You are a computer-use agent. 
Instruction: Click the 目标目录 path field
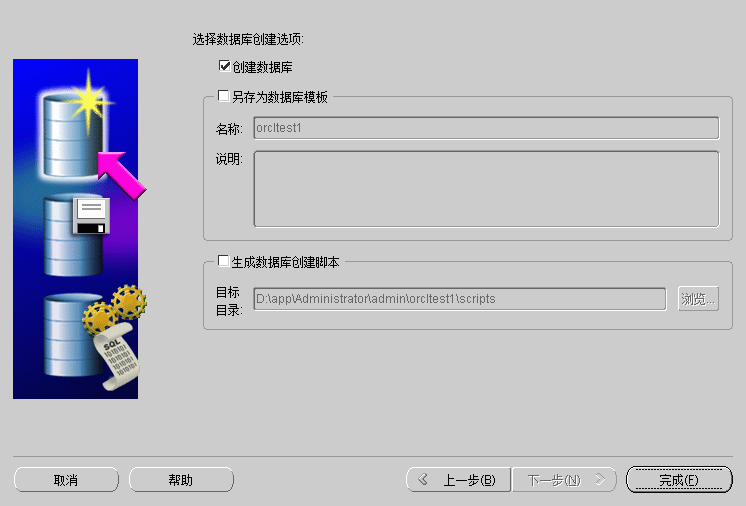click(460, 299)
